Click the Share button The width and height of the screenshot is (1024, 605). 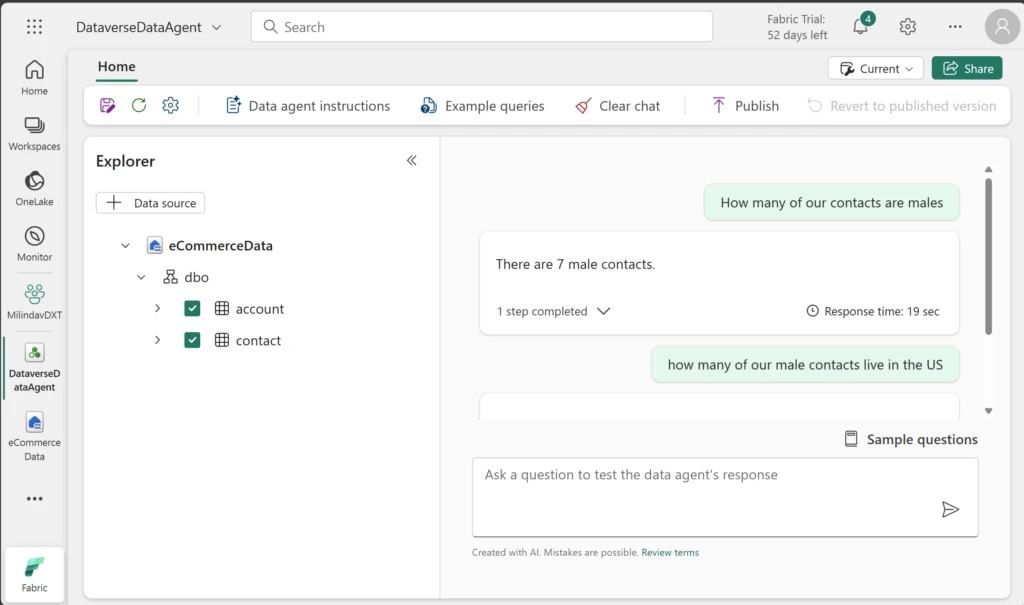tap(966, 67)
